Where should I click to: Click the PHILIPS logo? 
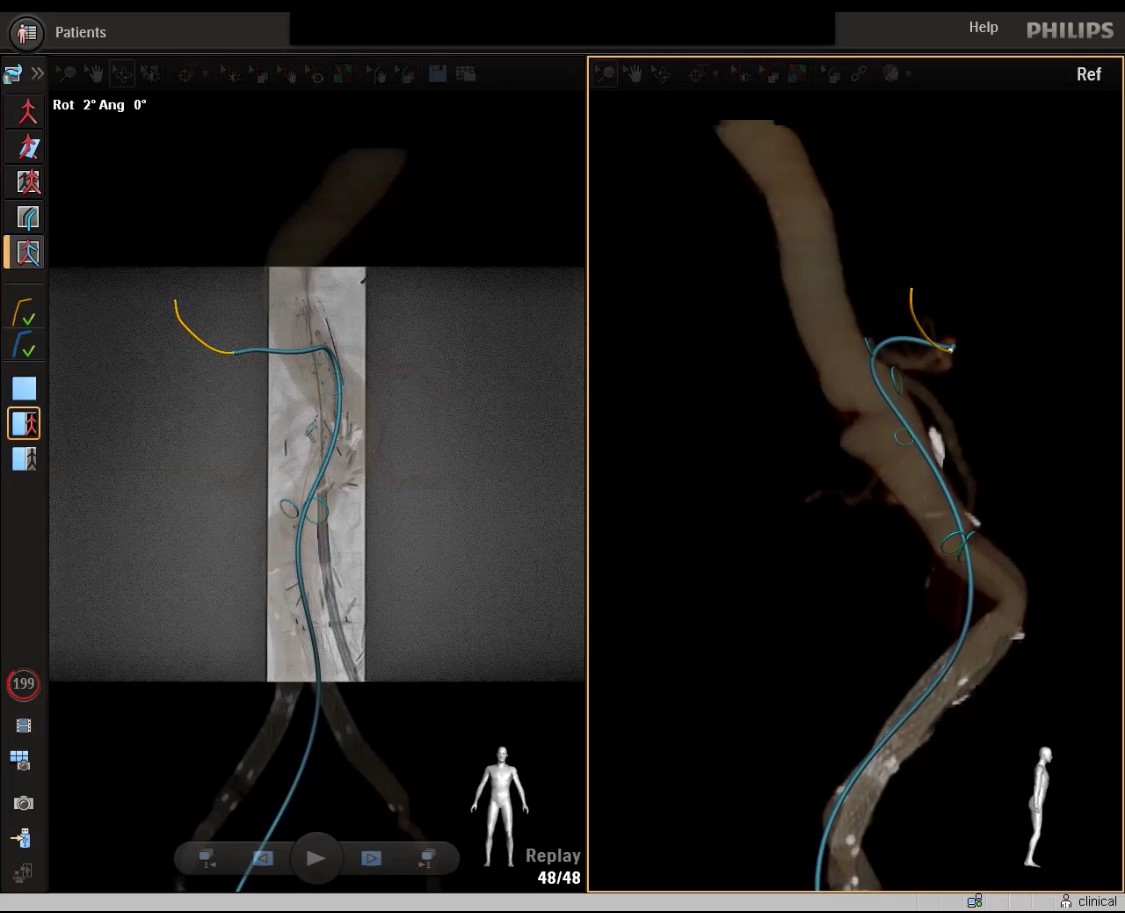1070,30
